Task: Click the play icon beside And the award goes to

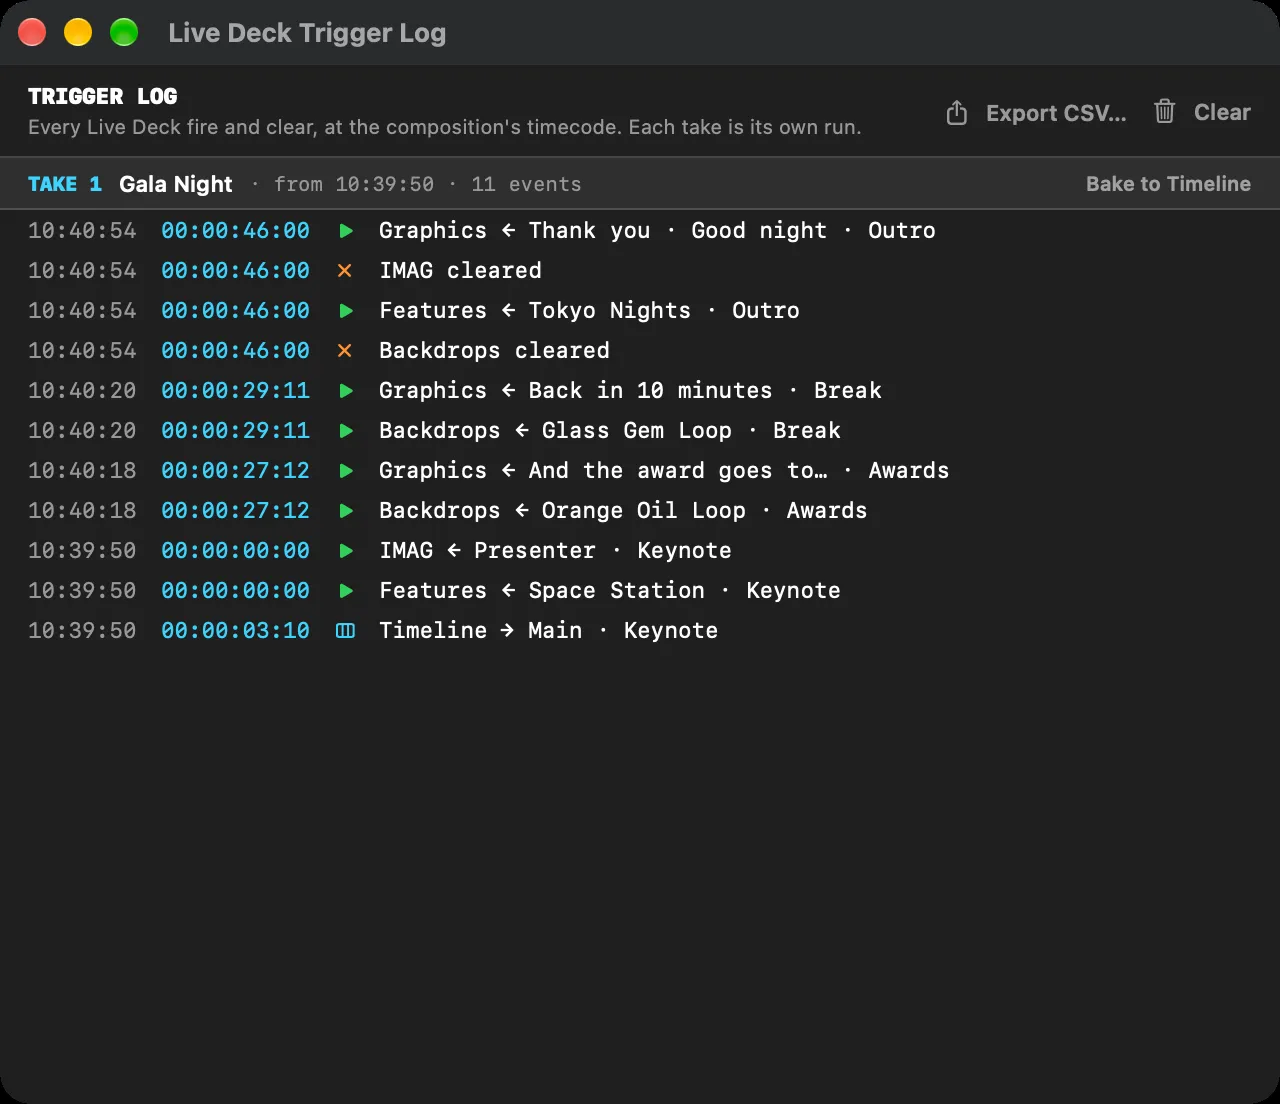Action: 346,471
